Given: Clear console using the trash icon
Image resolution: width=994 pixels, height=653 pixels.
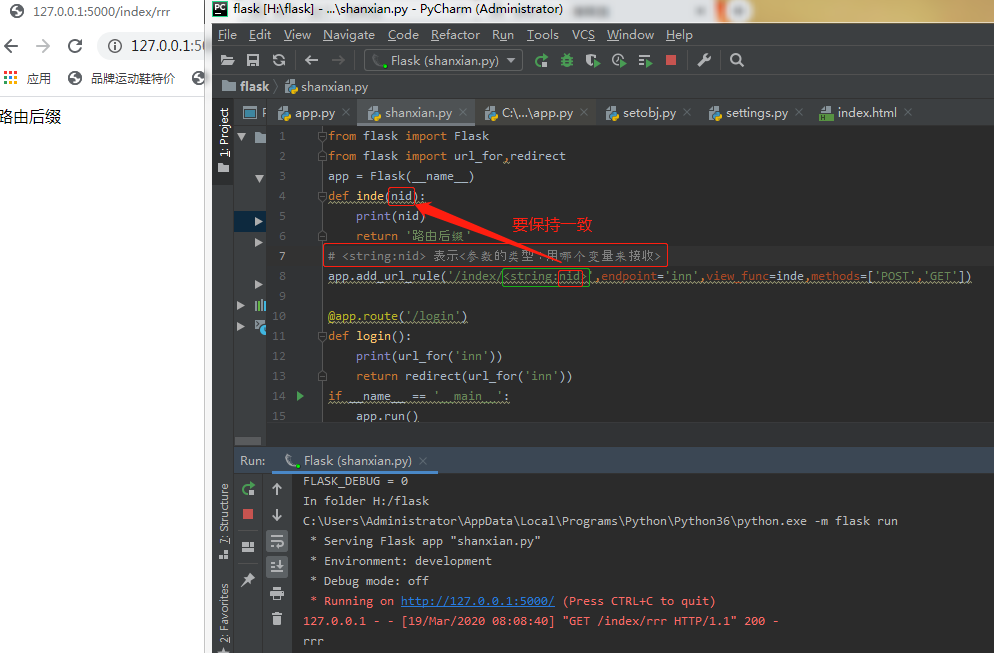Looking at the screenshot, I should [277, 618].
